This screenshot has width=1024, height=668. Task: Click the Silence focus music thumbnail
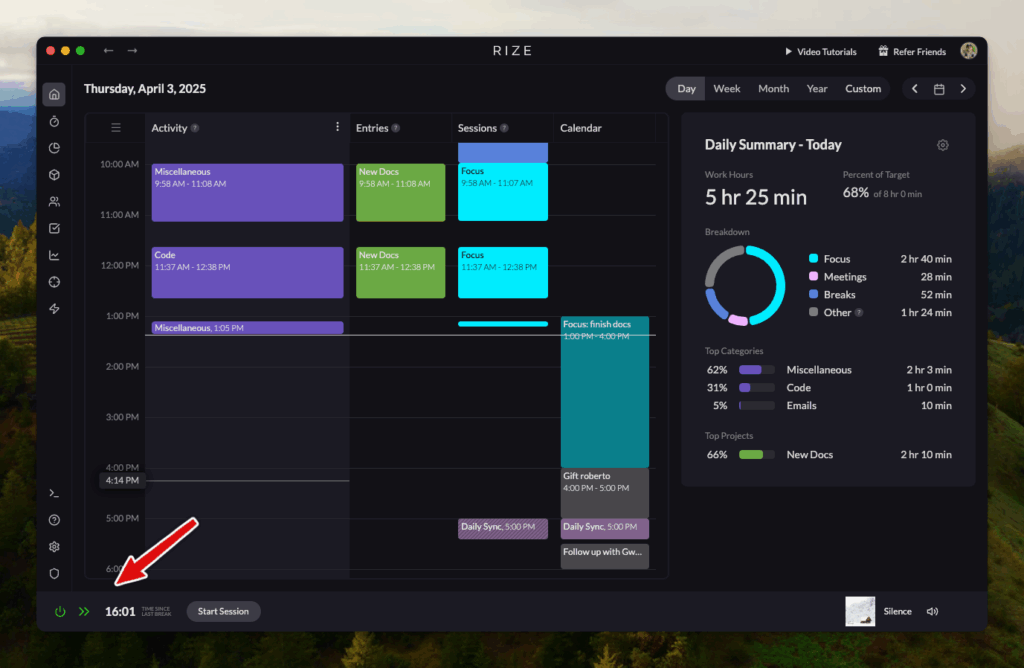coord(860,611)
